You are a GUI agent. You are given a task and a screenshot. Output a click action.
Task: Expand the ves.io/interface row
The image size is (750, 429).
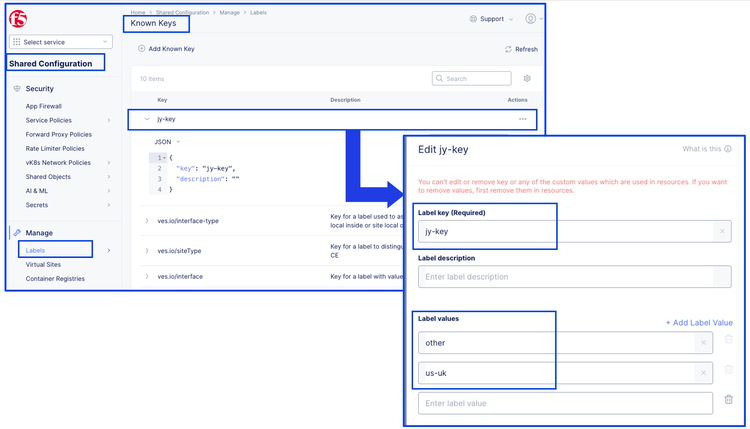tap(147, 276)
